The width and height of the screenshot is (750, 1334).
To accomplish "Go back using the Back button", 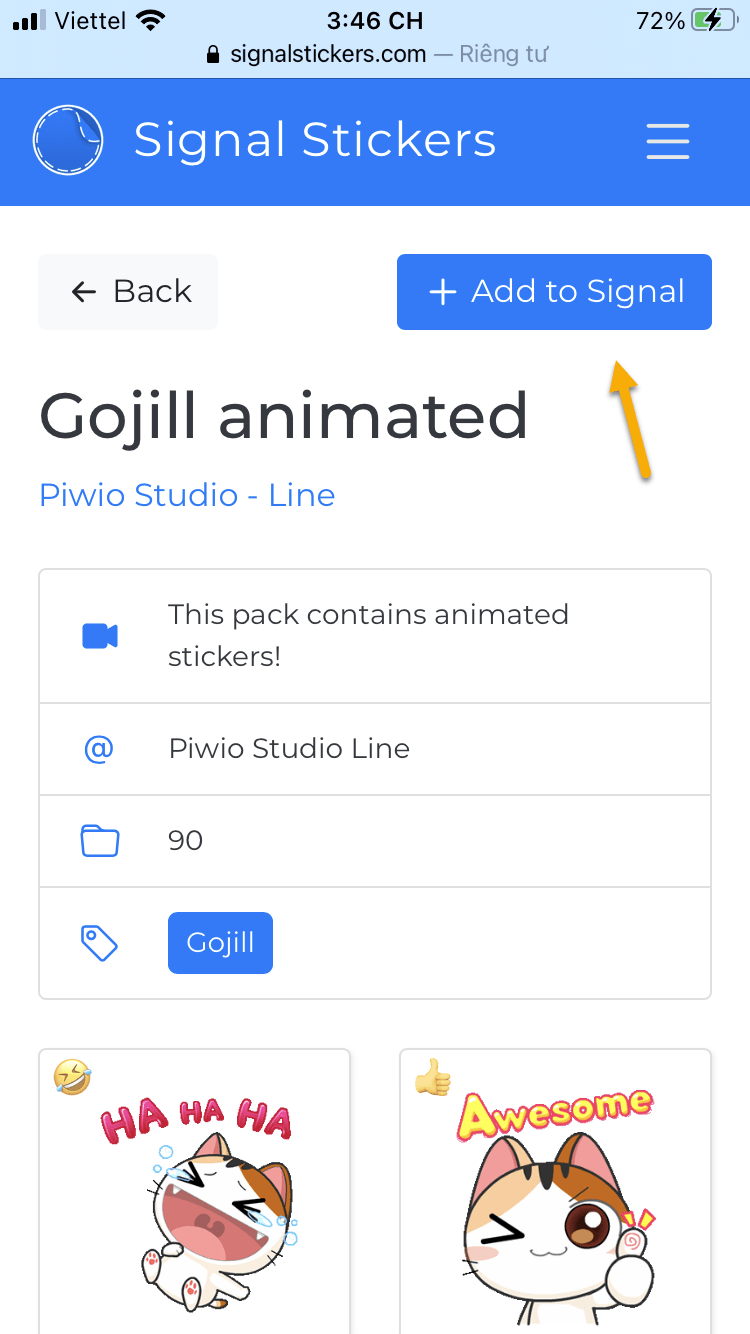I will coord(128,292).
